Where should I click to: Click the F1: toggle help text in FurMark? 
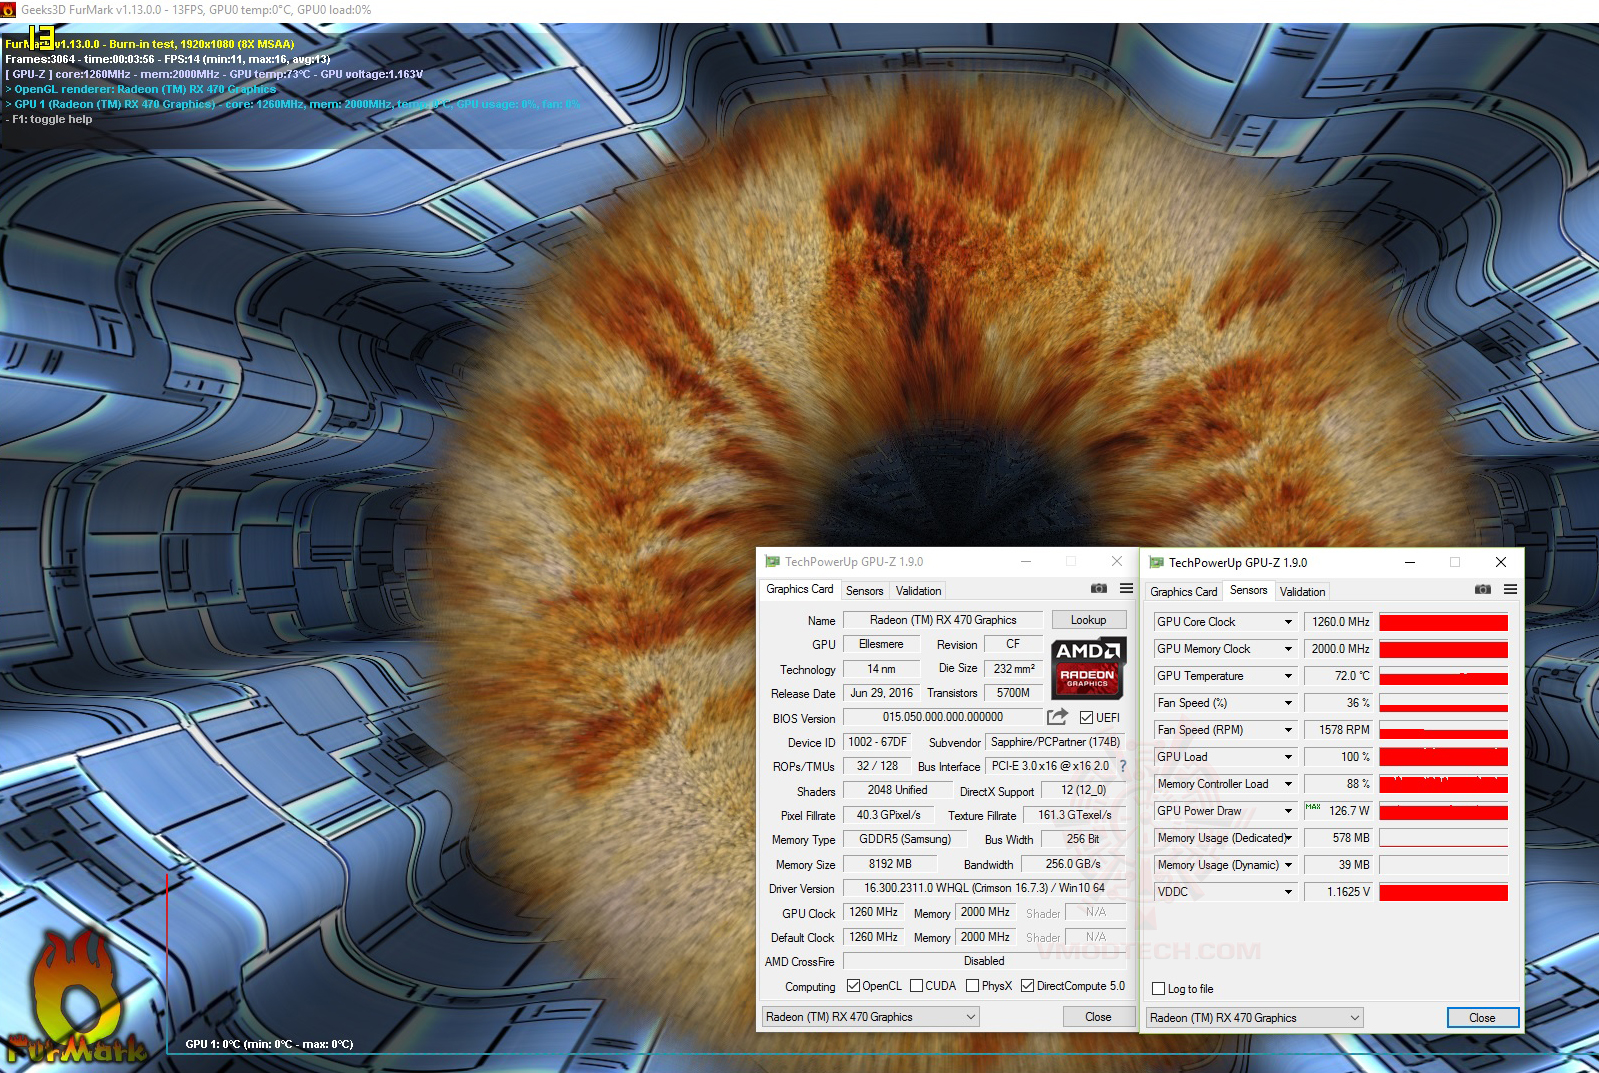click(51, 119)
